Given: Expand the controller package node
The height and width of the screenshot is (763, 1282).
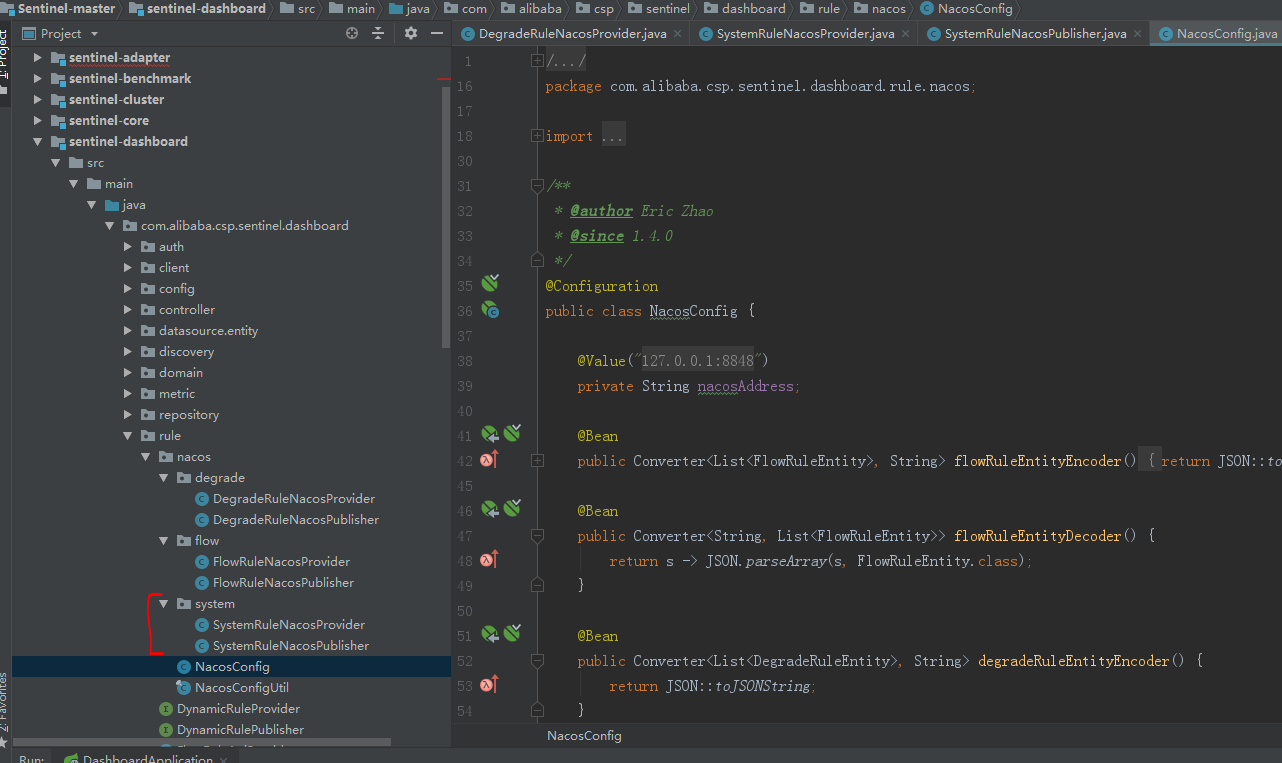Looking at the screenshot, I should pyautogui.click(x=128, y=310).
